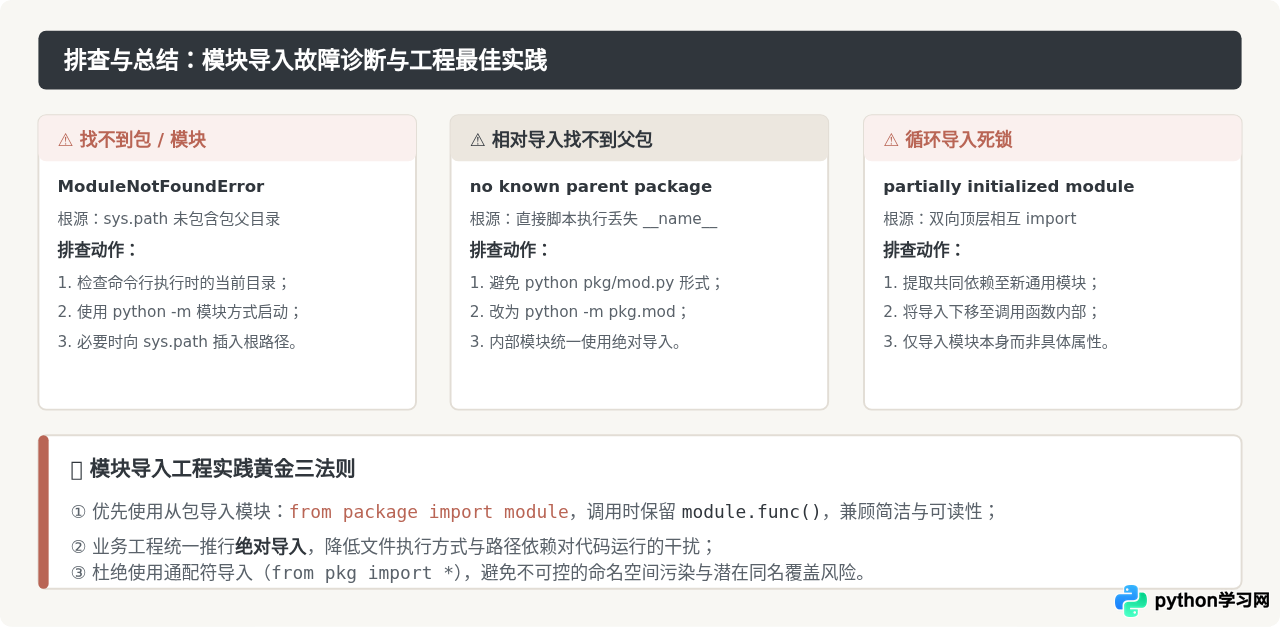1280x628 pixels.
Task: Click step 内部模块统一使用绝对导入
Action: click(576, 341)
